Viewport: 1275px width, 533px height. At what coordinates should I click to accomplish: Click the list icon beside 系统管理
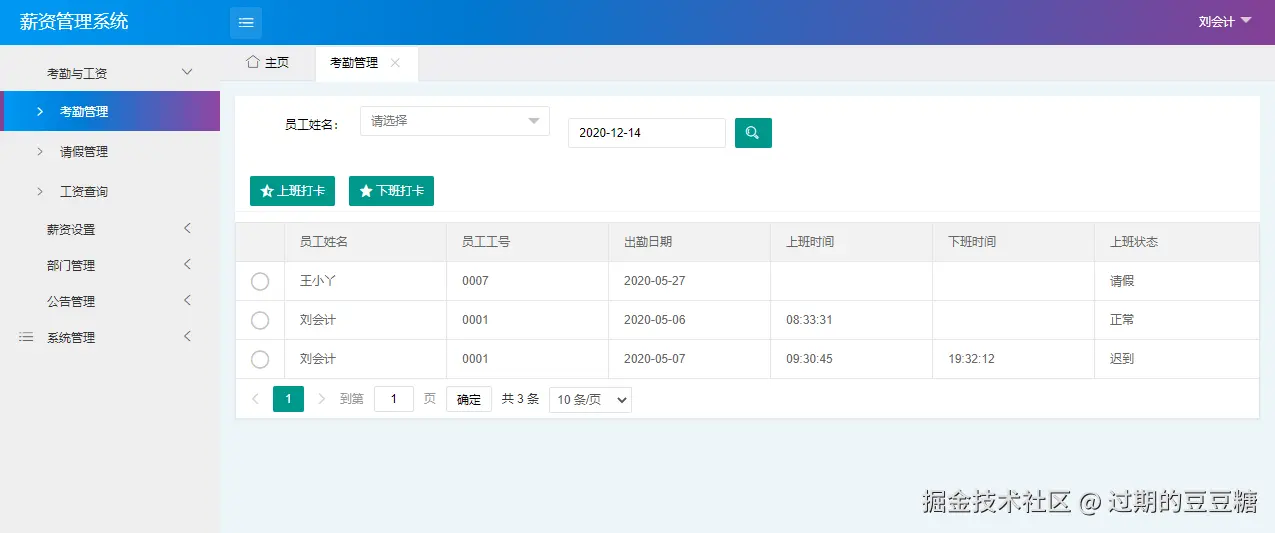click(26, 338)
